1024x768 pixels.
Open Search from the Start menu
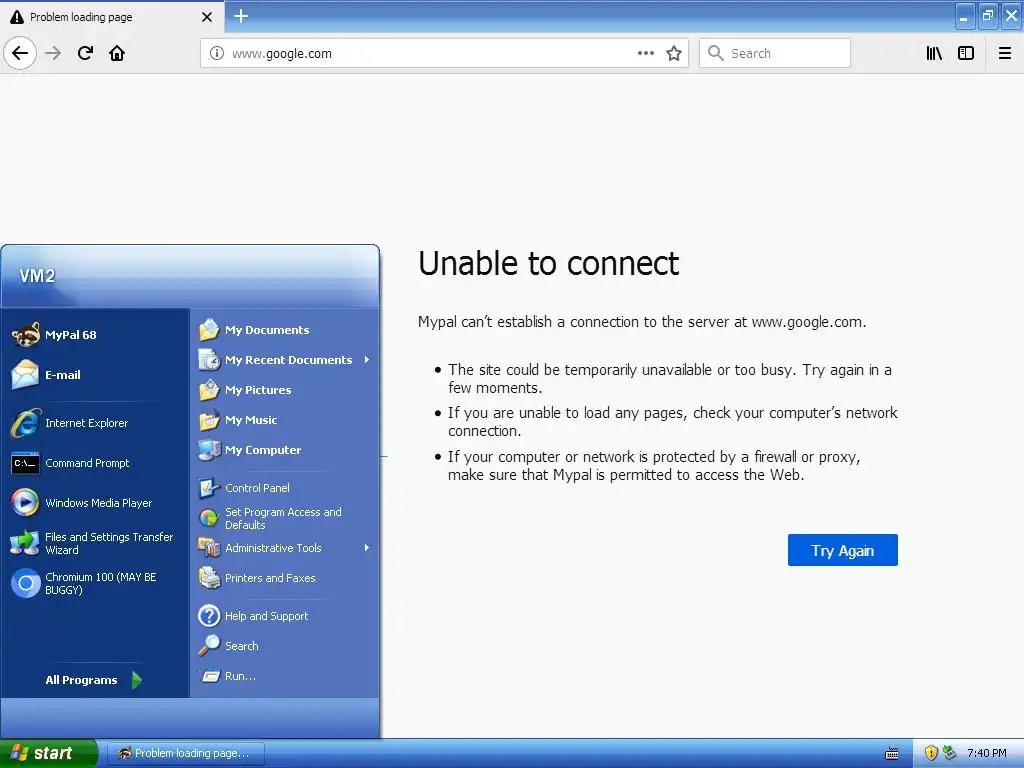(285, 646)
